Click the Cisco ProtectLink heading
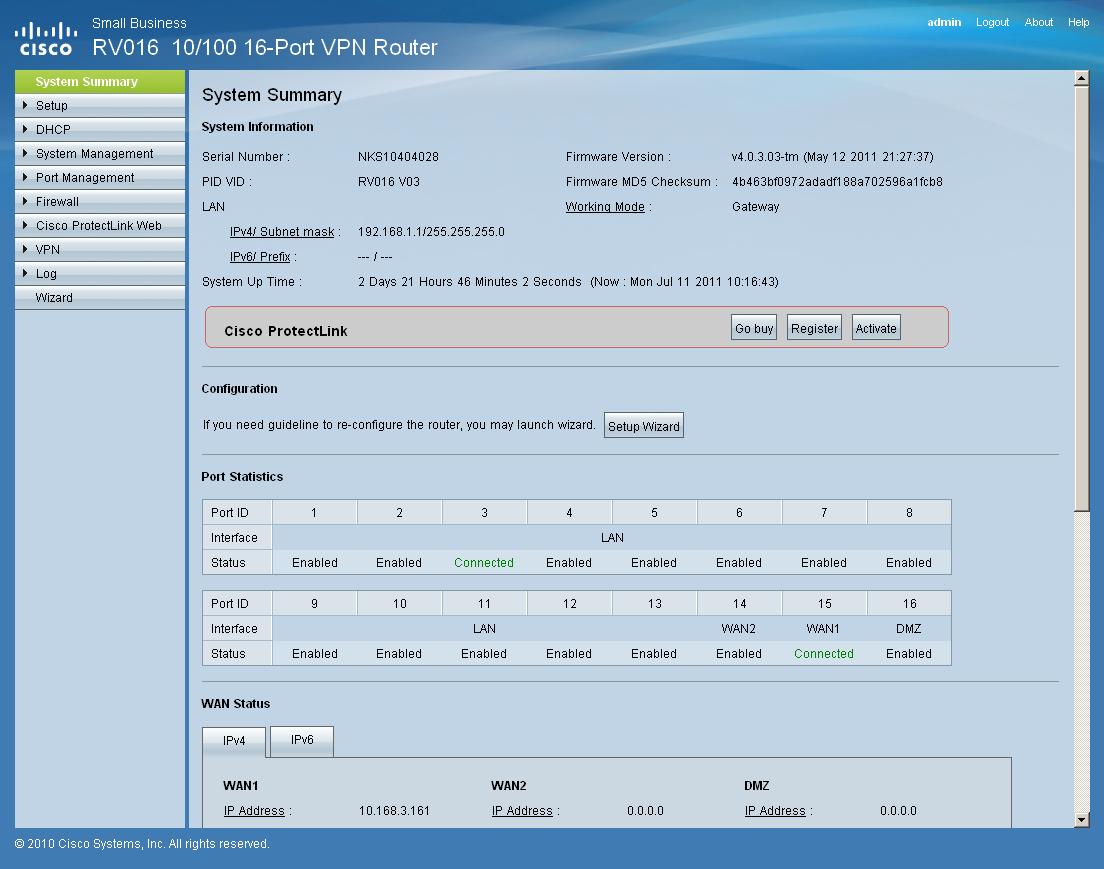Image resolution: width=1104 pixels, height=869 pixels. pyautogui.click(x=286, y=331)
